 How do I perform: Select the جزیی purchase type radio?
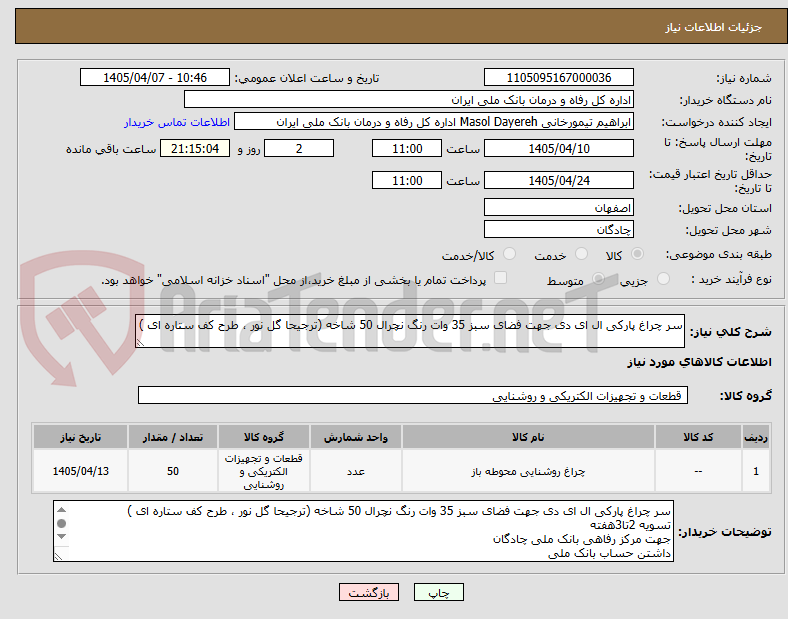(x=663, y=279)
